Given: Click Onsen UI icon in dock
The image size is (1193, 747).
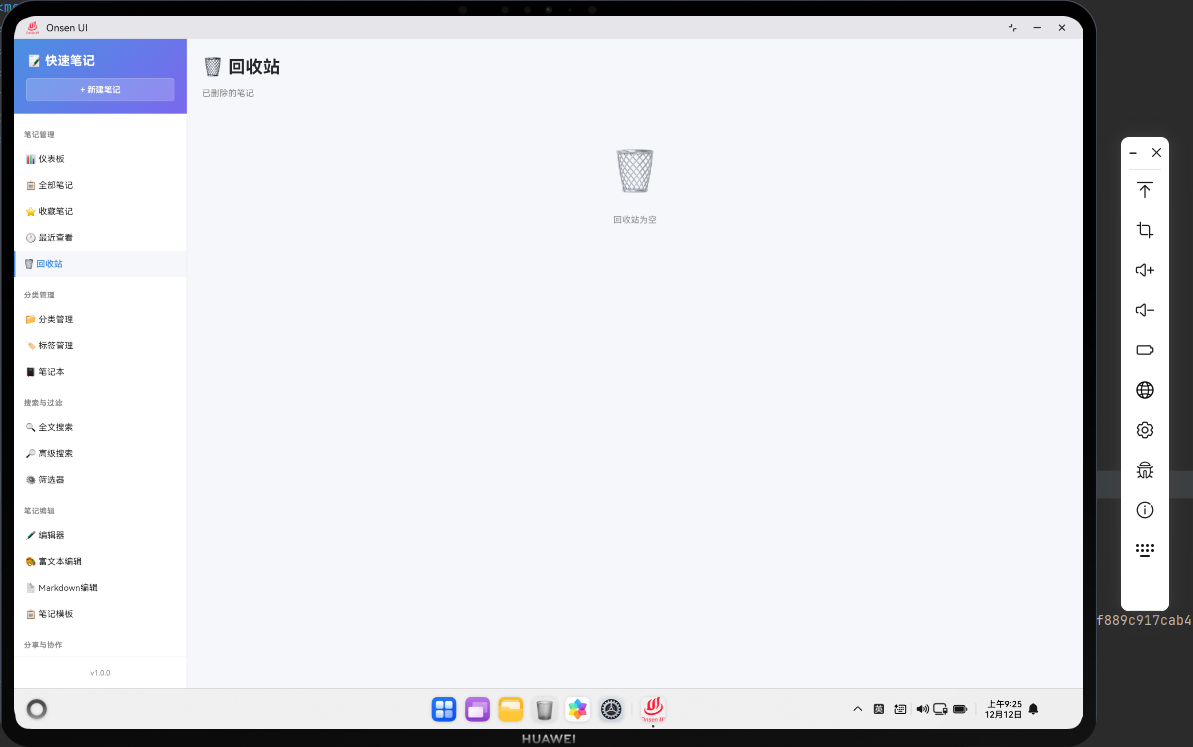Looking at the screenshot, I should tap(653, 709).
